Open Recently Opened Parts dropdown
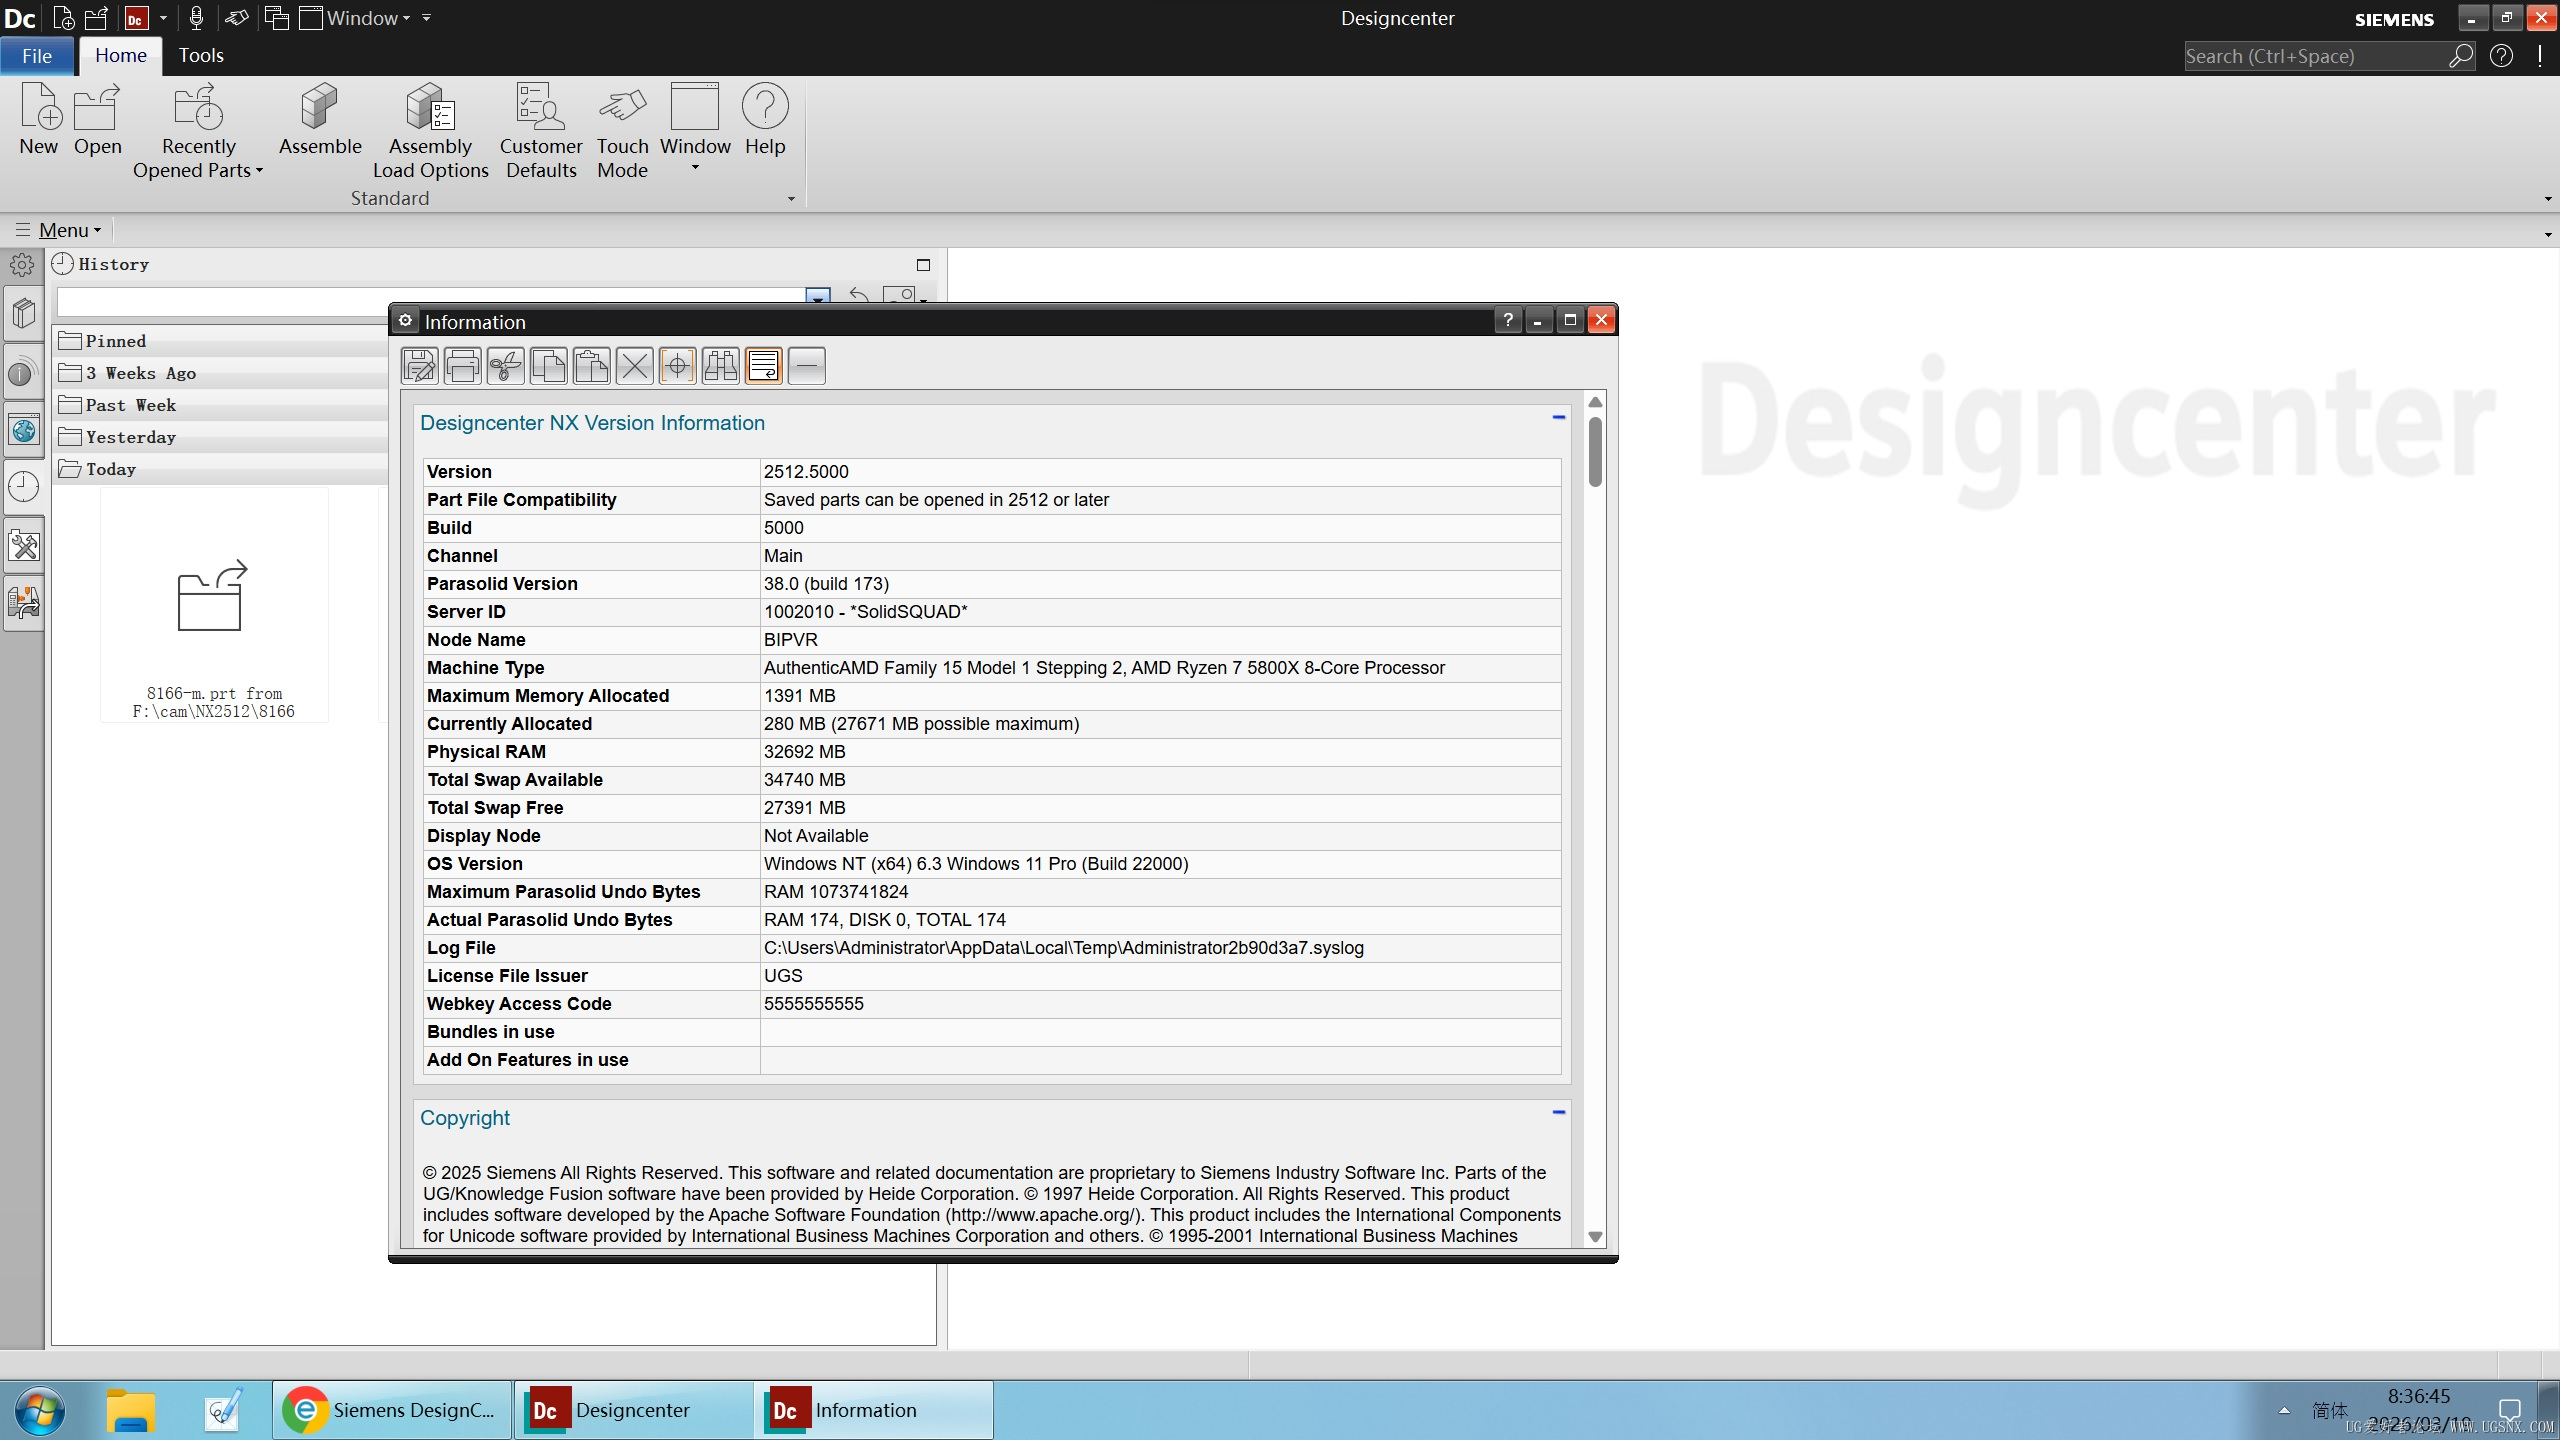 tap(198, 132)
